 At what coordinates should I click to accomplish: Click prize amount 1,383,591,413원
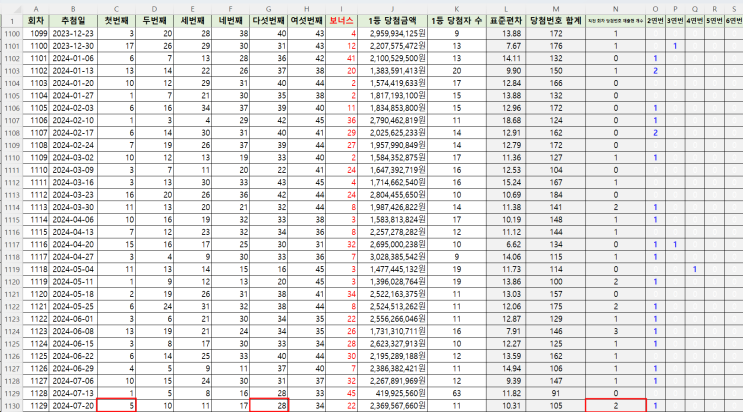pos(392,71)
